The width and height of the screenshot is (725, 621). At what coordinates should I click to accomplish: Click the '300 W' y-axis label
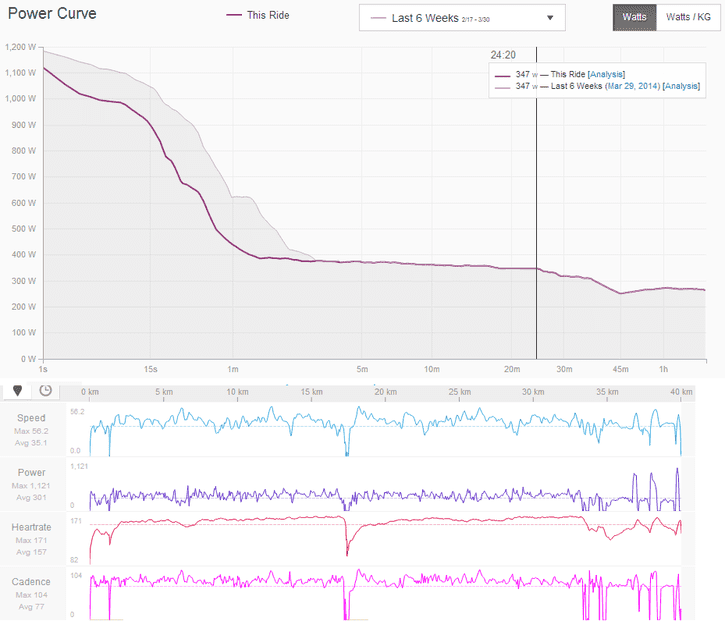pyautogui.click(x=24, y=281)
